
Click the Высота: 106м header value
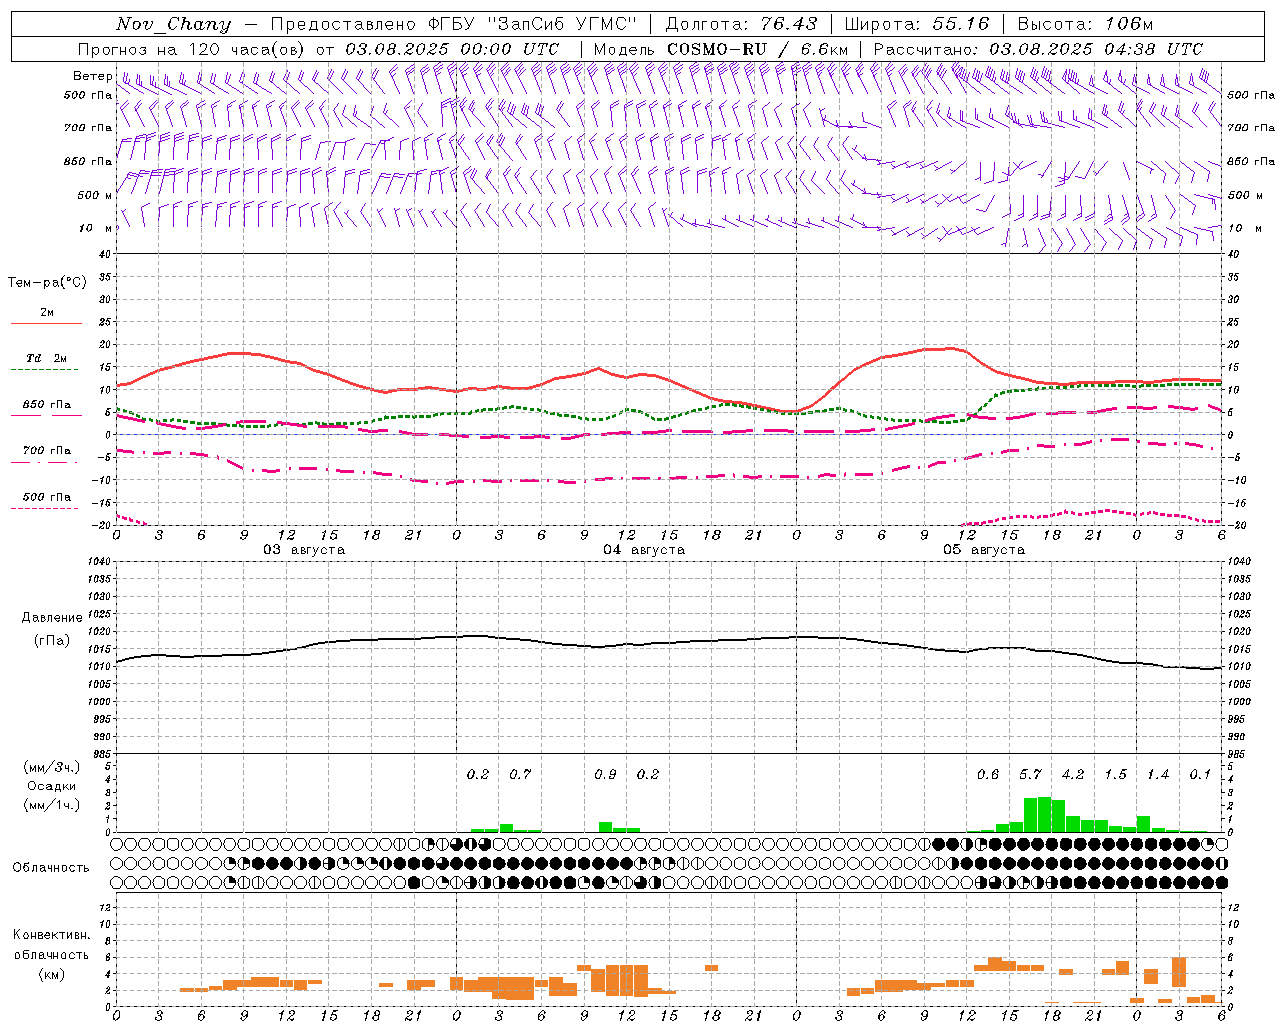[1085, 24]
